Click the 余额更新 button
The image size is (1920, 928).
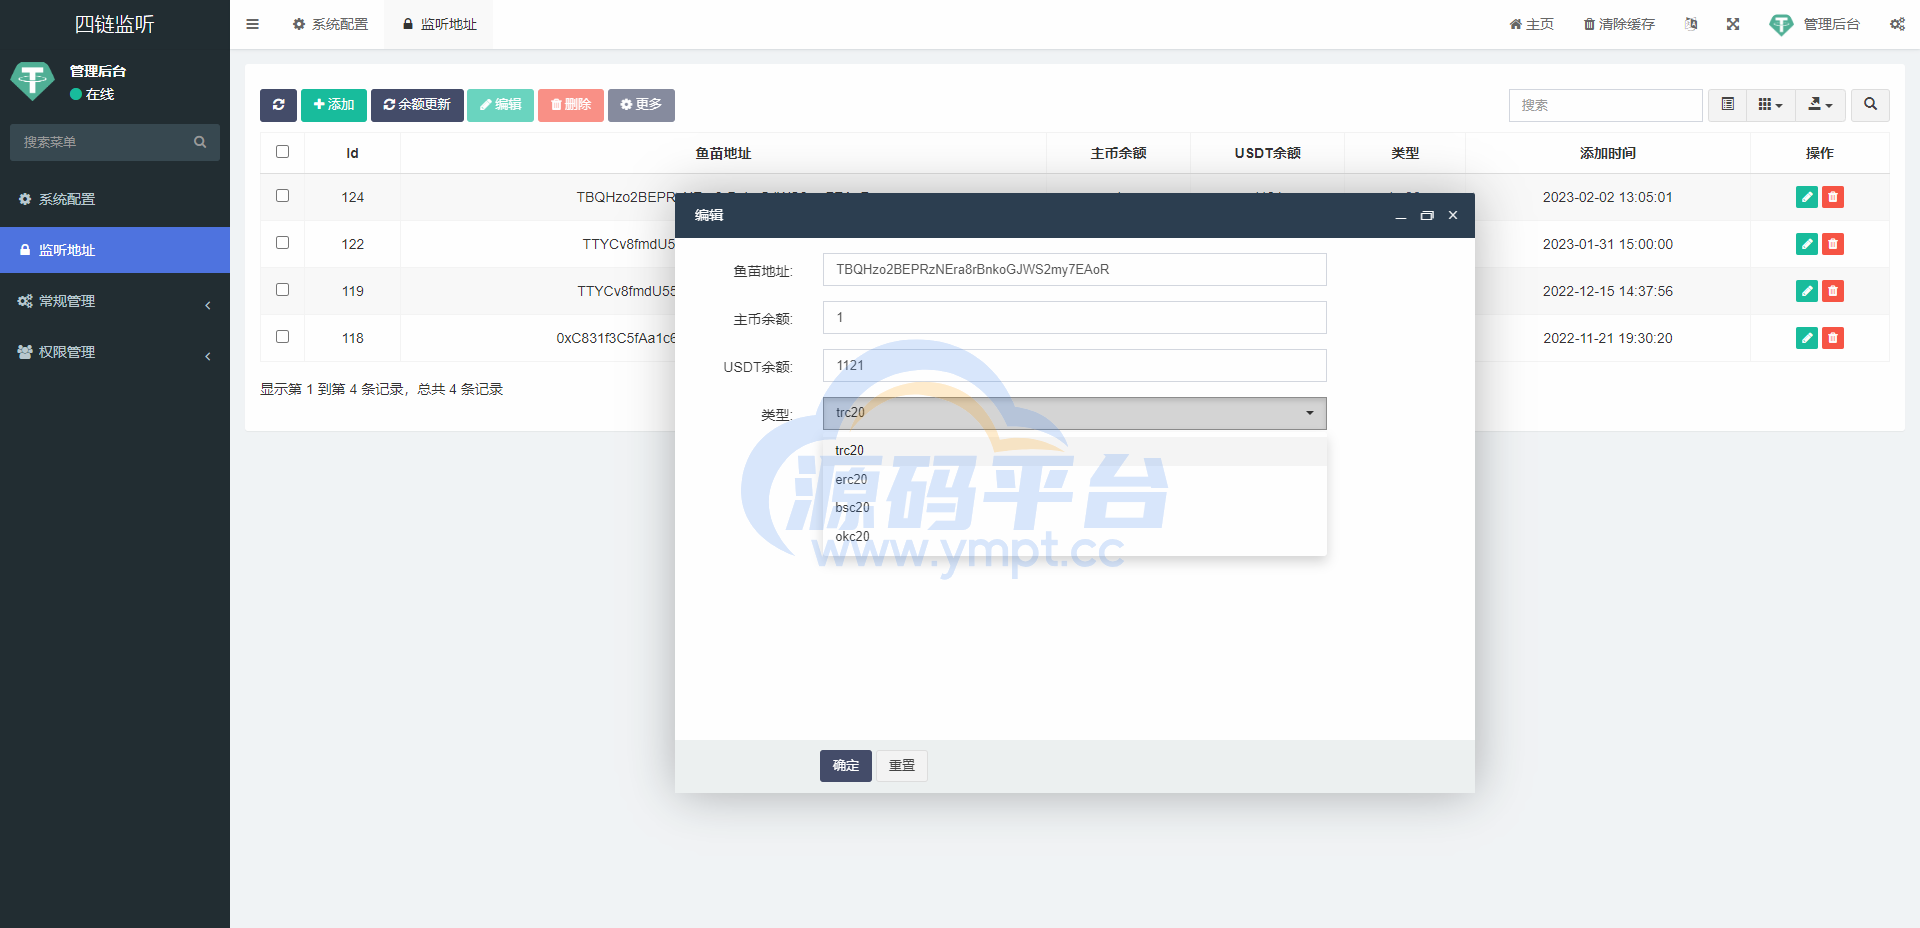(x=417, y=105)
